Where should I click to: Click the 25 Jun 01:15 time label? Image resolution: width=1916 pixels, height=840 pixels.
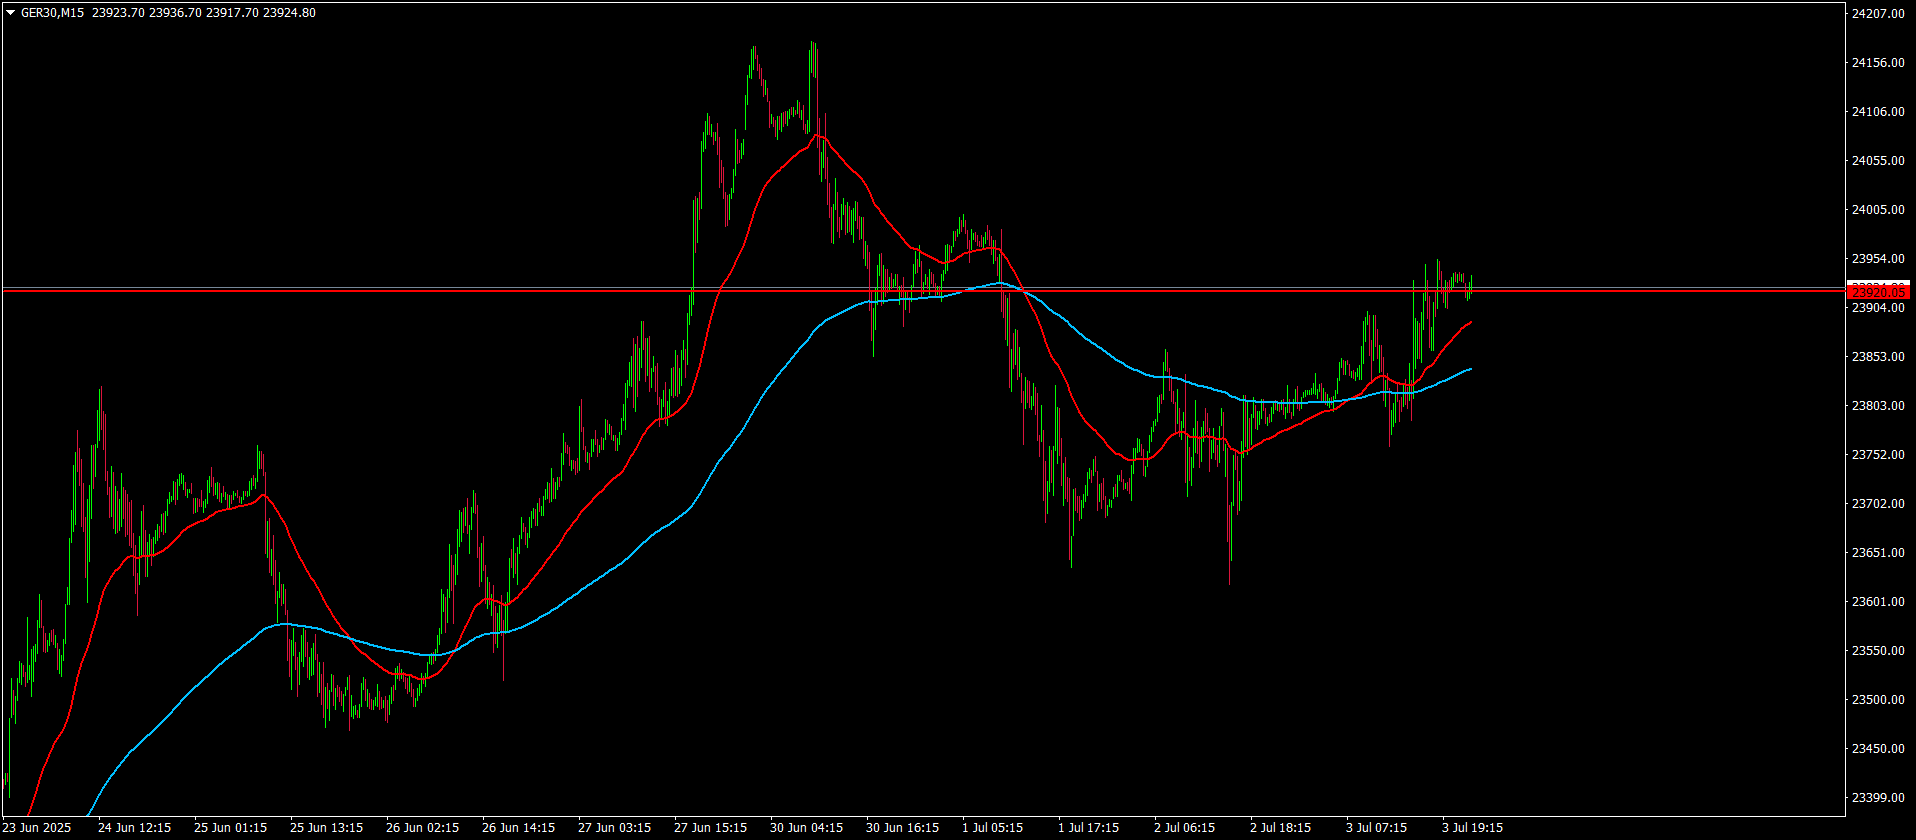tap(230, 828)
